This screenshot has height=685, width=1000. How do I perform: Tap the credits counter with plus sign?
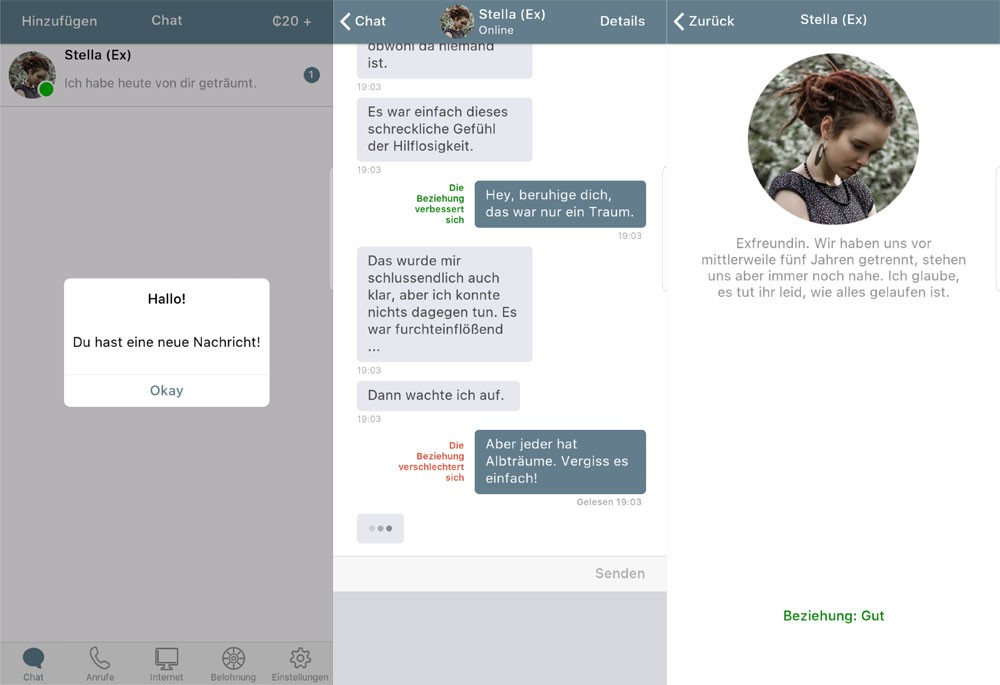pos(291,21)
